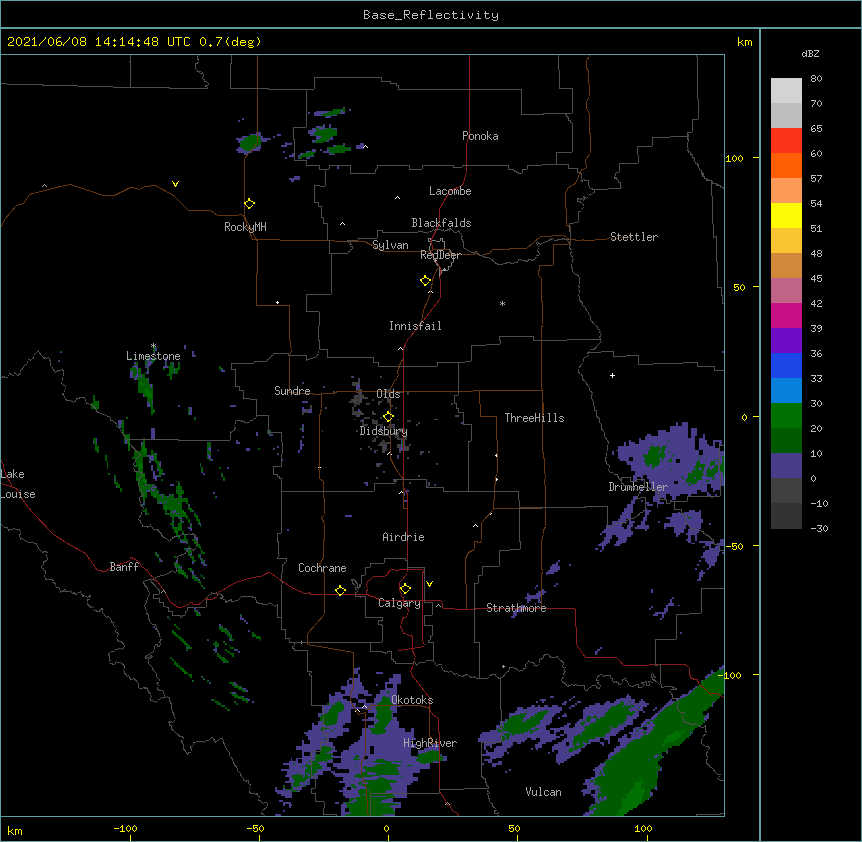This screenshot has height=842, width=862.
Task: Click the yellow V marker northwest of RockyMH
Action: point(175,184)
